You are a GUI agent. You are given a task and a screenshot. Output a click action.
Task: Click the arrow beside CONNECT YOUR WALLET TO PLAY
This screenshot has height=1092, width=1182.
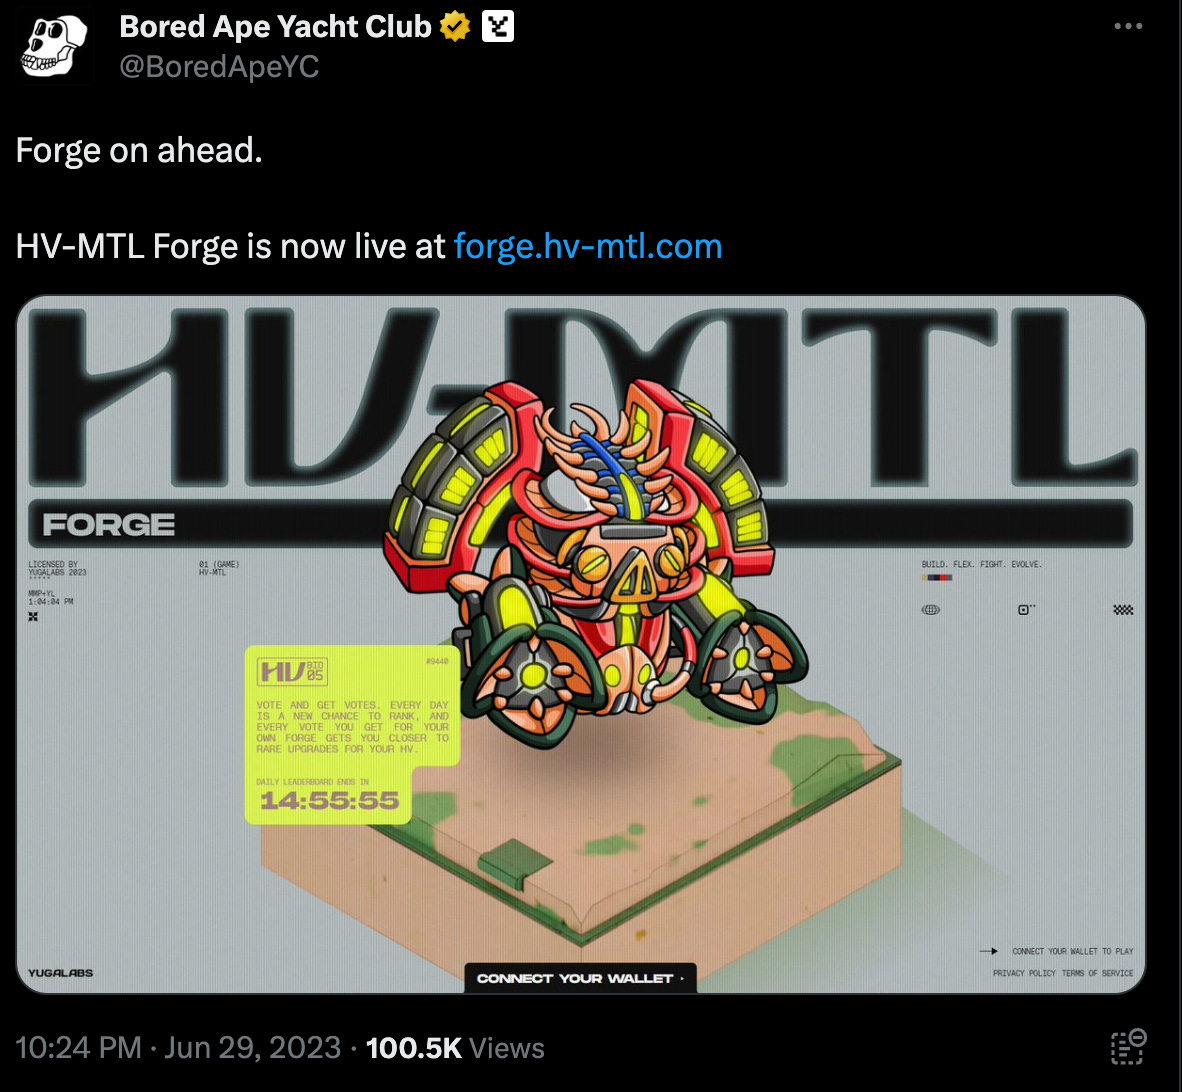988,951
